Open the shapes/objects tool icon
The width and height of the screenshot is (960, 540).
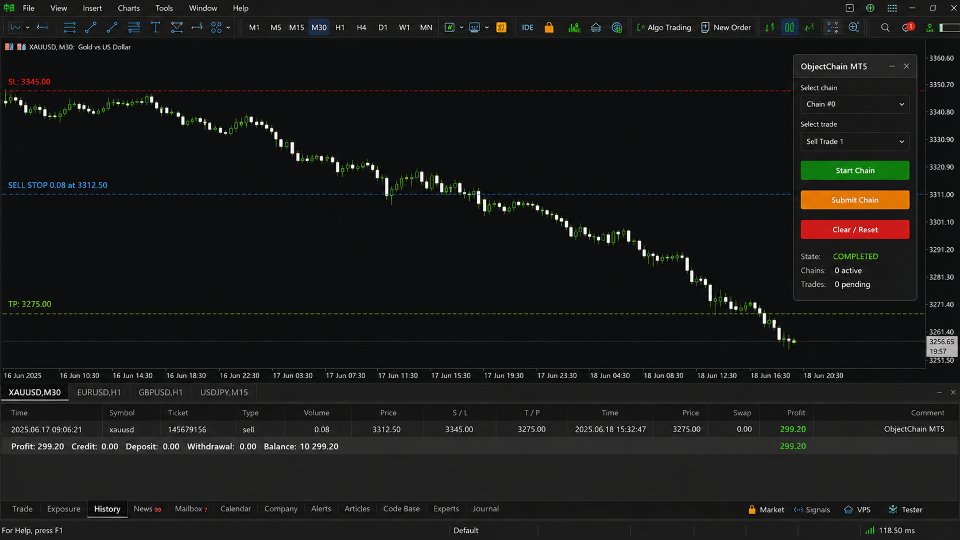216,27
